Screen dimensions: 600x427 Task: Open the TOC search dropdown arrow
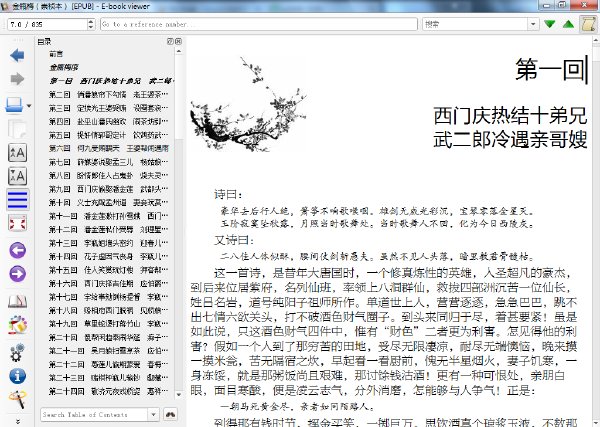point(153,414)
